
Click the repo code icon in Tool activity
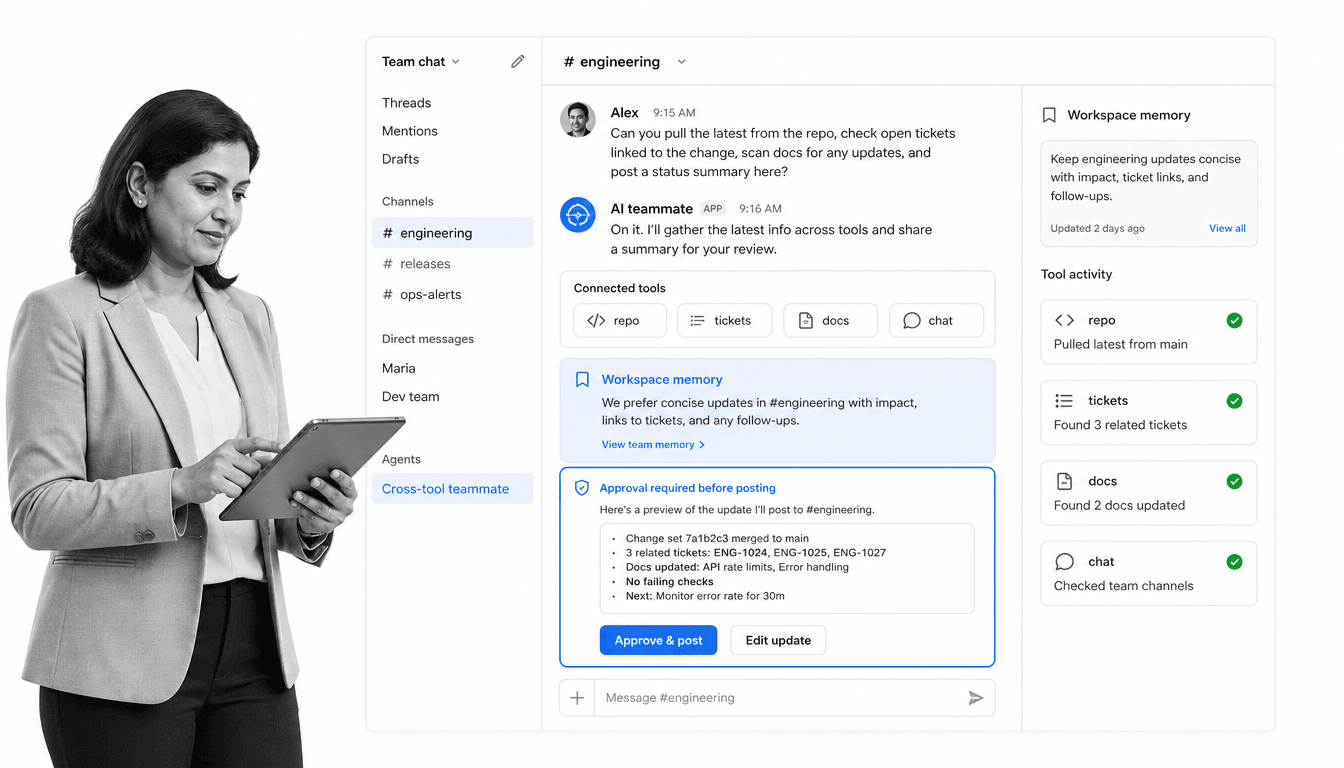pos(1065,320)
